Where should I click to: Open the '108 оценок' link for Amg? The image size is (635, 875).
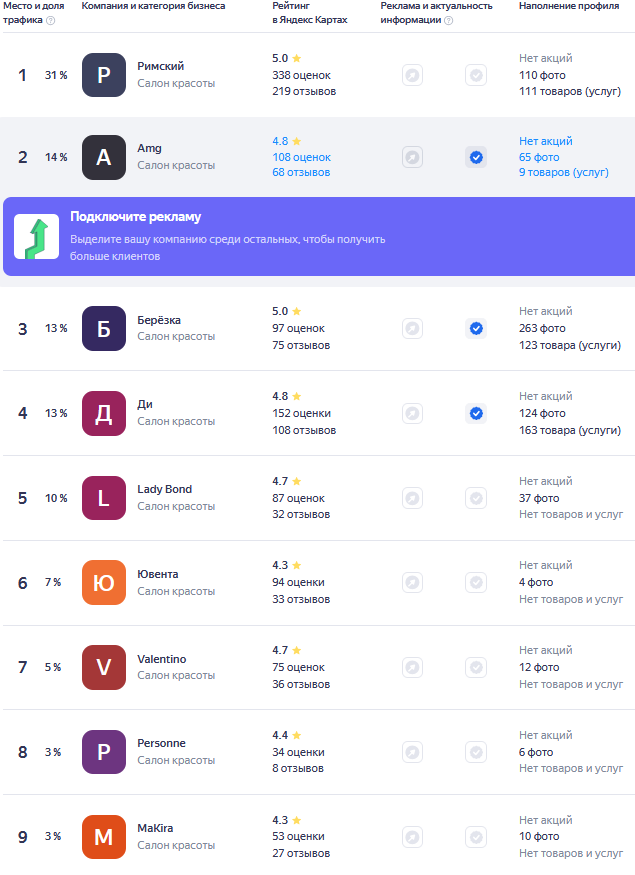point(301,157)
